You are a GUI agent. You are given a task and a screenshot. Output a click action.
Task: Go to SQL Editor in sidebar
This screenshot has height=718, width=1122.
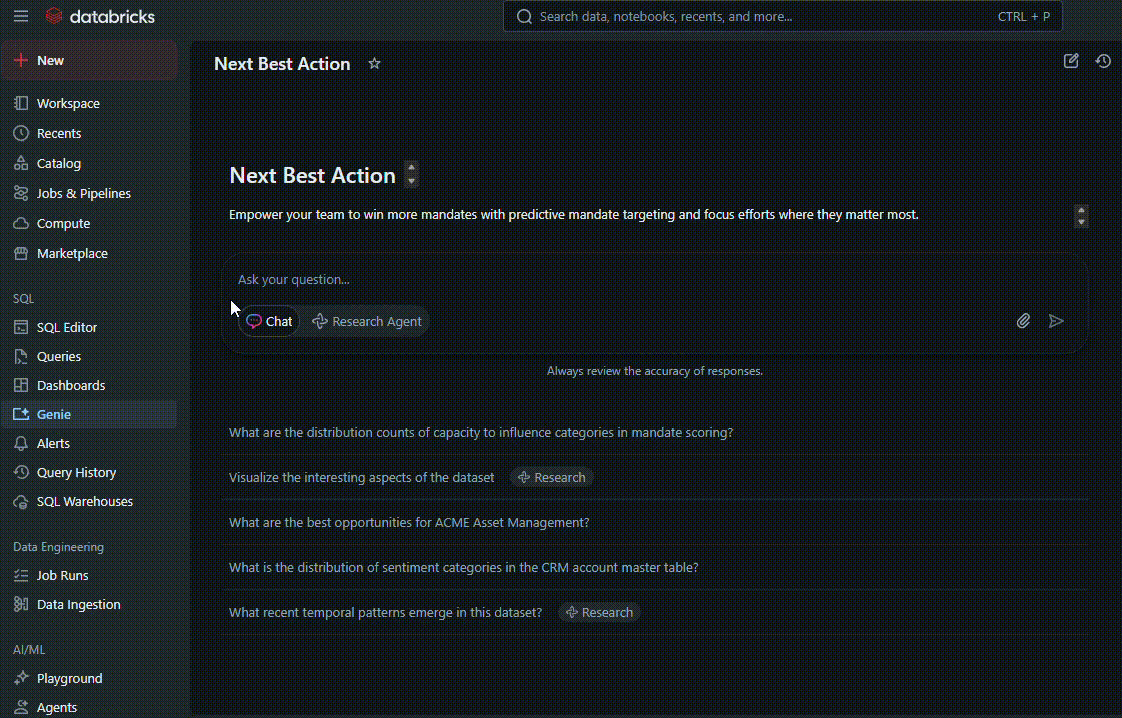(67, 327)
